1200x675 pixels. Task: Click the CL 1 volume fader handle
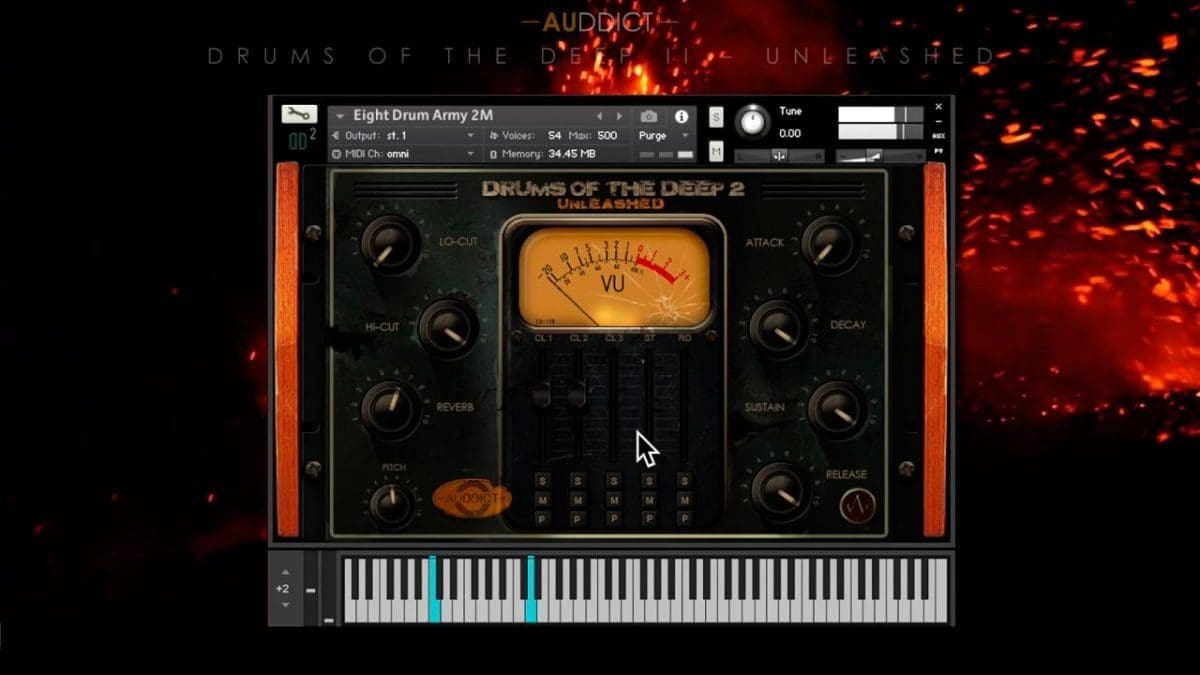(x=542, y=394)
